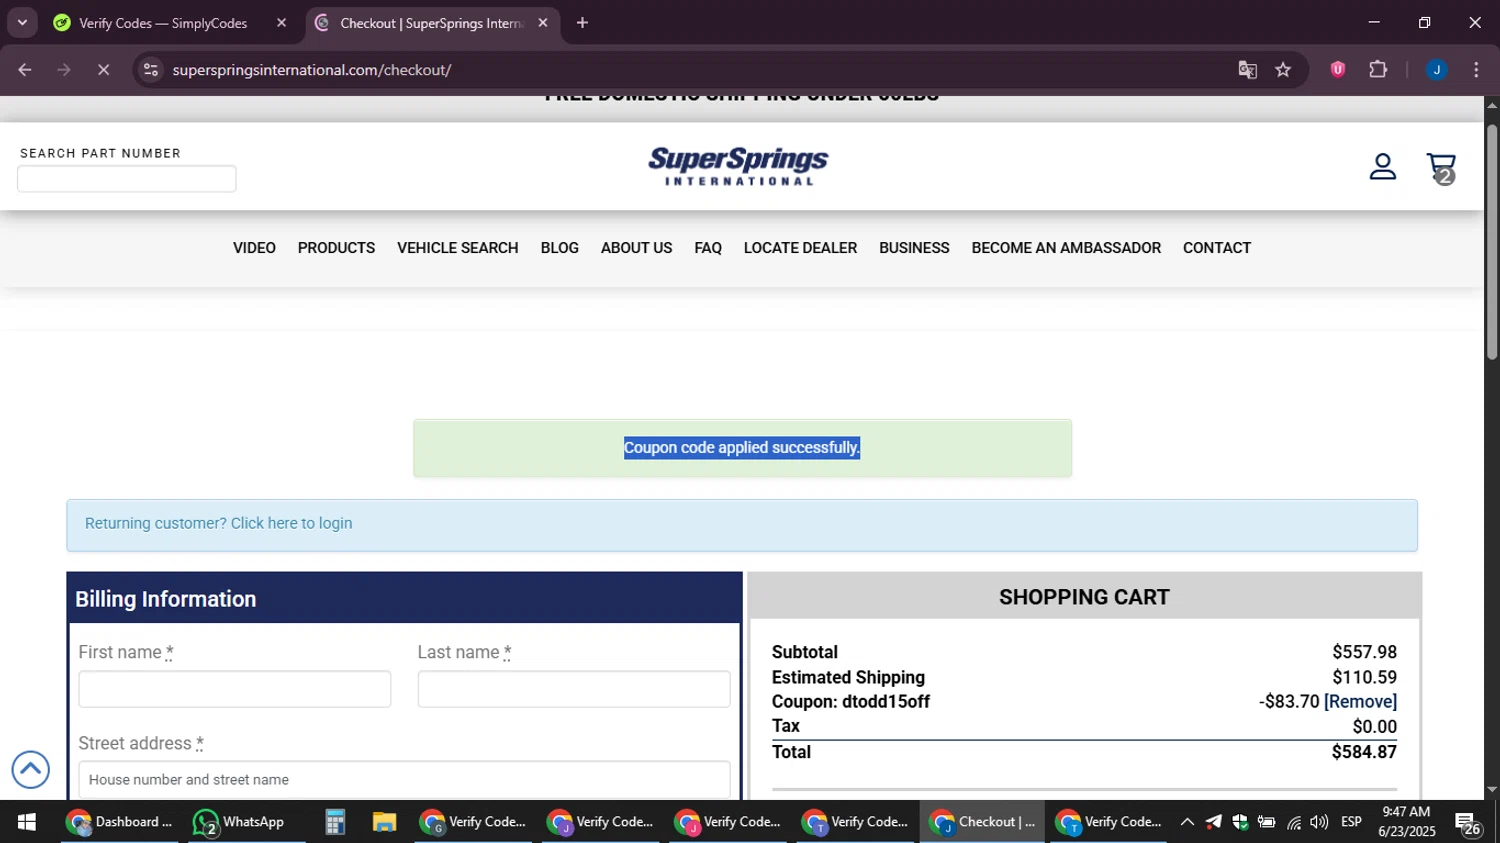The width and height of the screenshot is (1500, 843).
Task: Open the ABOUT US page
Action: 636,248
